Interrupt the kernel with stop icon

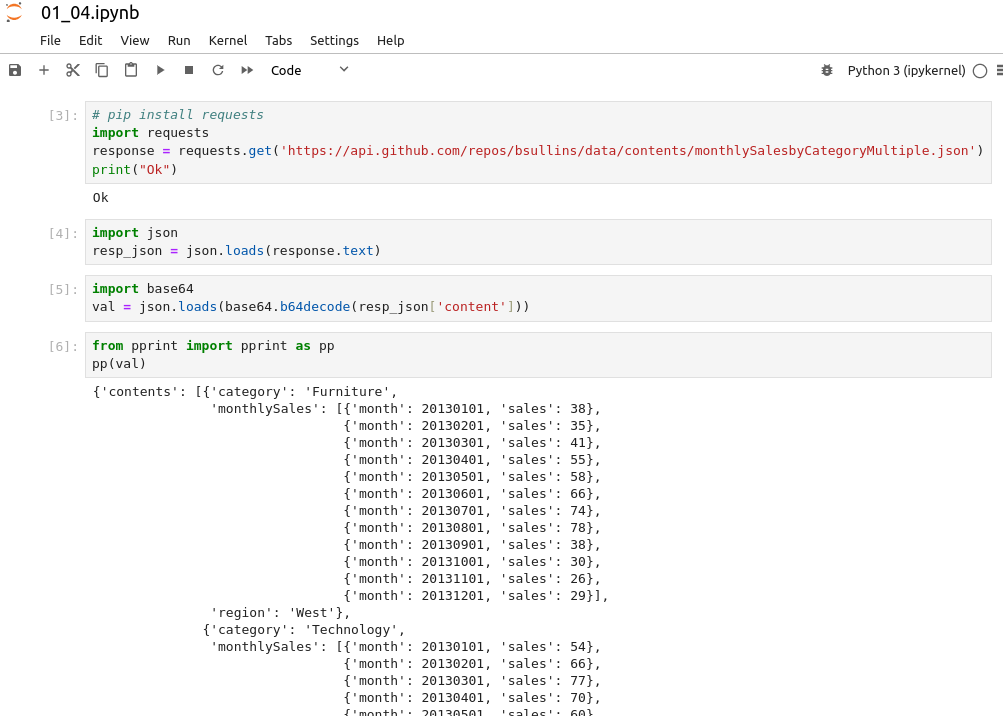coord(189,70)
